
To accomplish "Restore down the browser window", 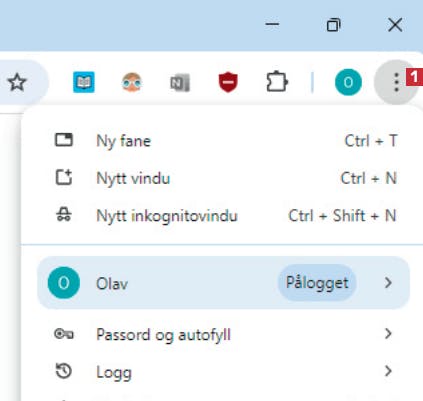I will (333, 25).
